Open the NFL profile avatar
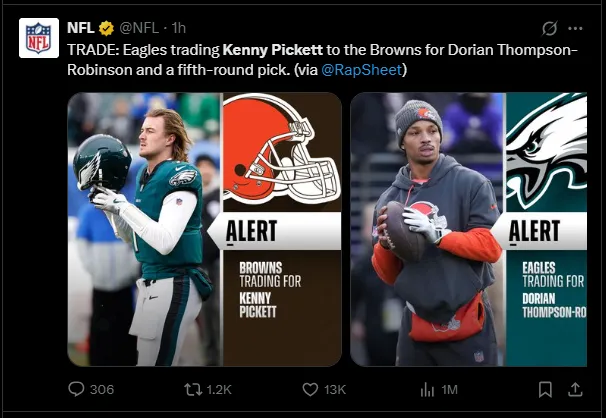 click(x=38, y=38)
